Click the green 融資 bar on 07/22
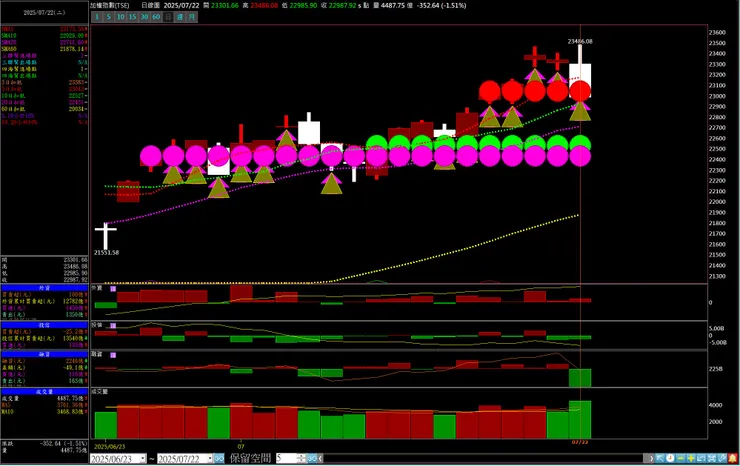This screenshot has height=466, width=740. click(x=580, y=378)
